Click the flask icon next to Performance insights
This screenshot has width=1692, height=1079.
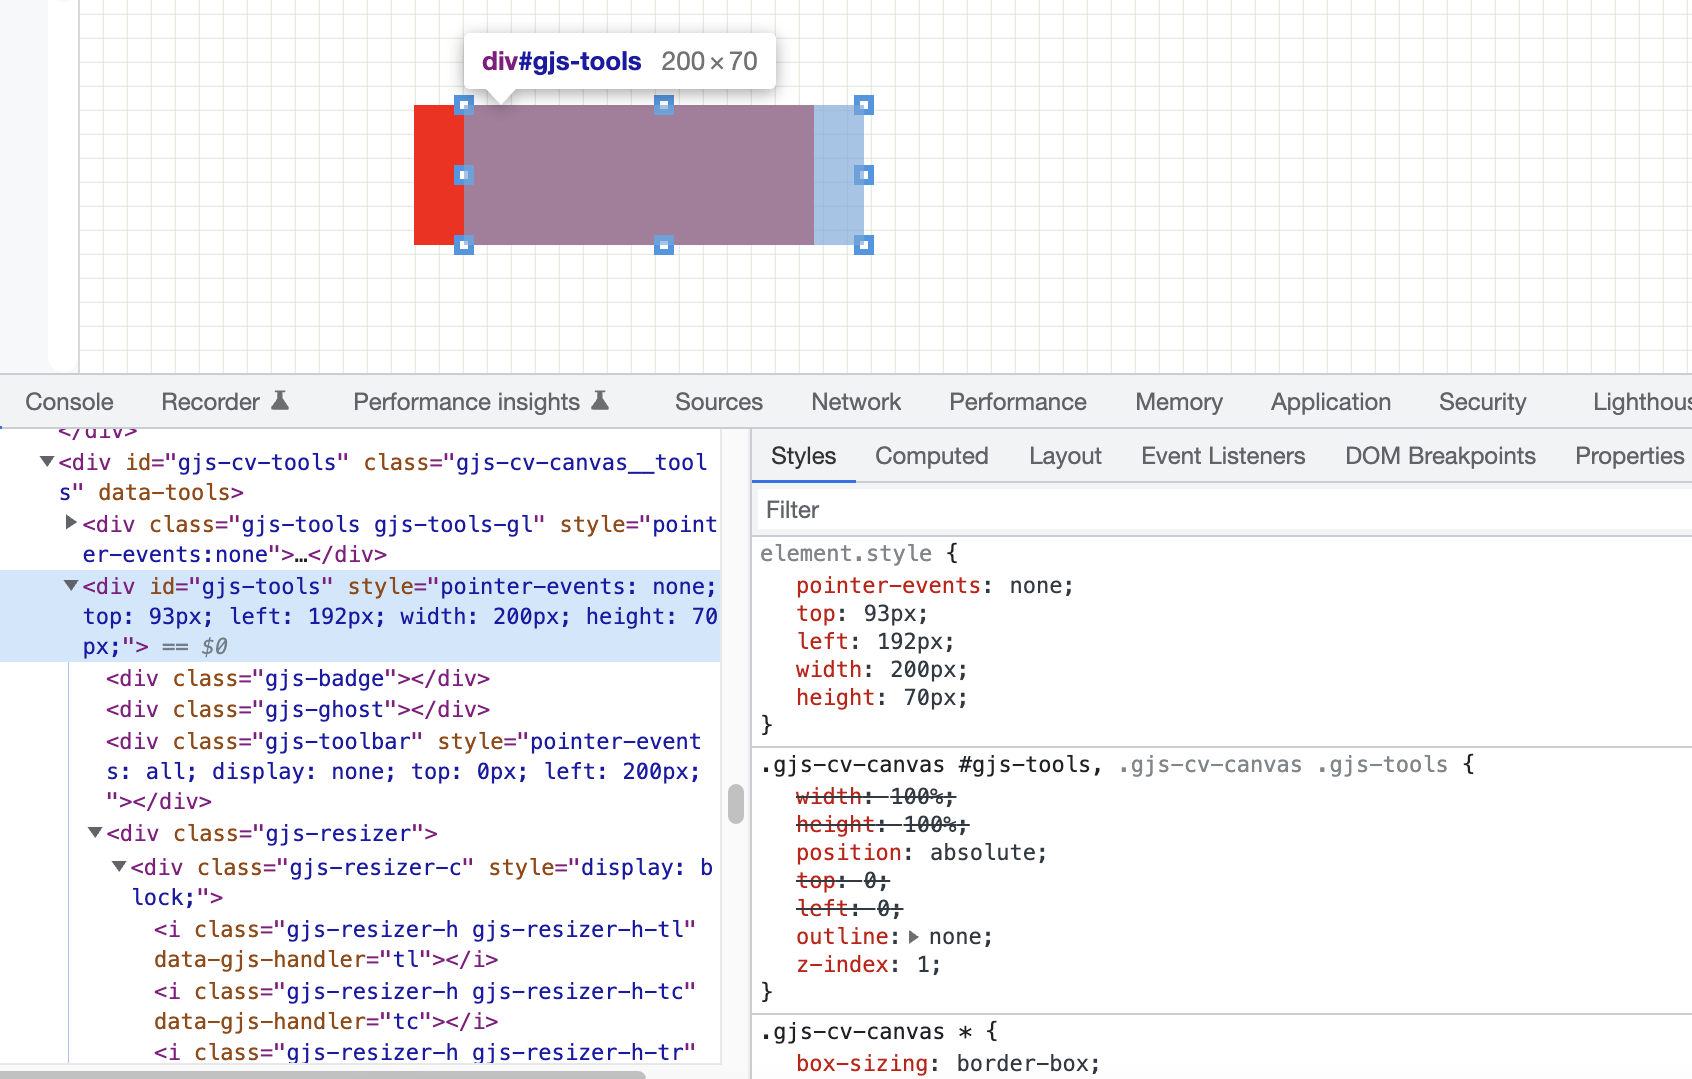(x=600, y=401)
